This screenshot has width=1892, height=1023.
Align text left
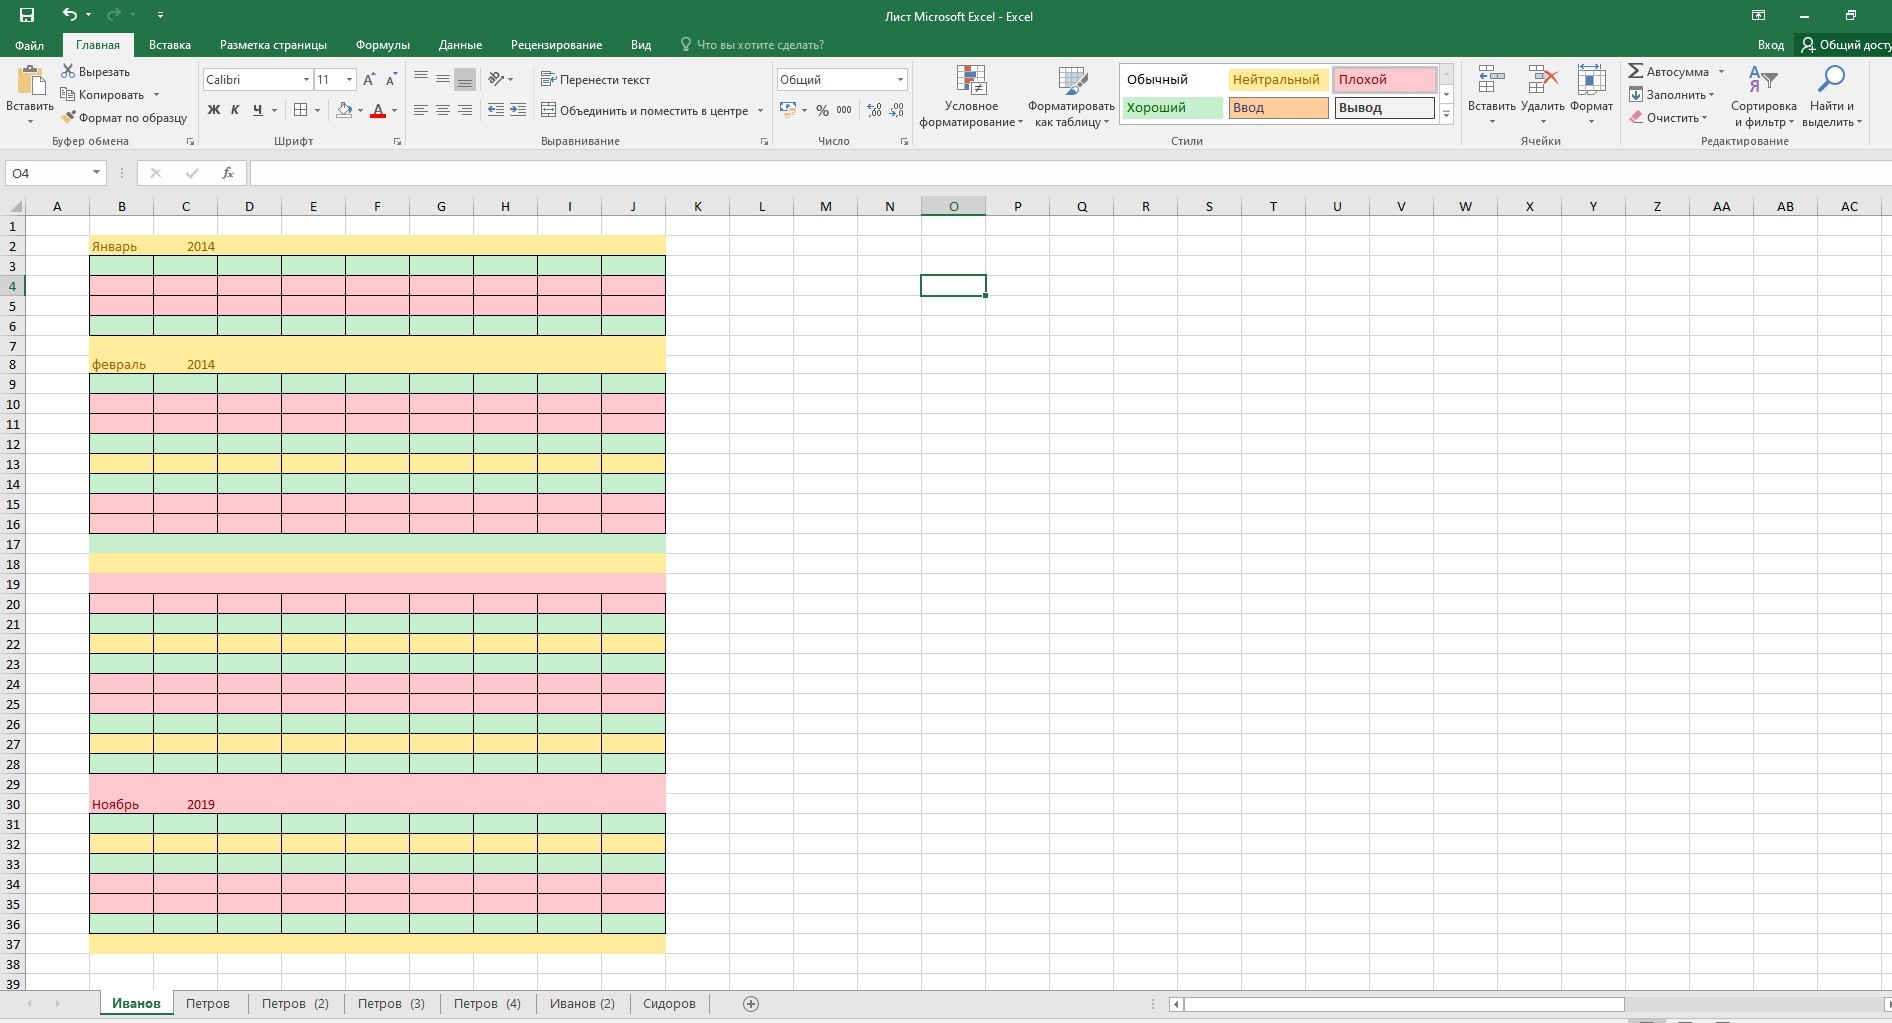coord(421,110)
